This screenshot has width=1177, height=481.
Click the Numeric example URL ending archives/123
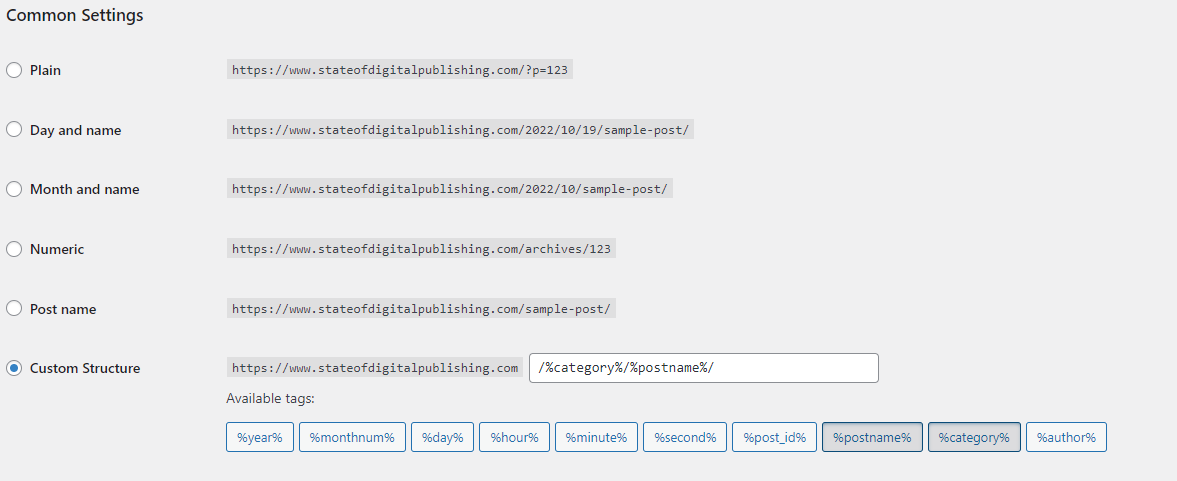tap(421, 249)
